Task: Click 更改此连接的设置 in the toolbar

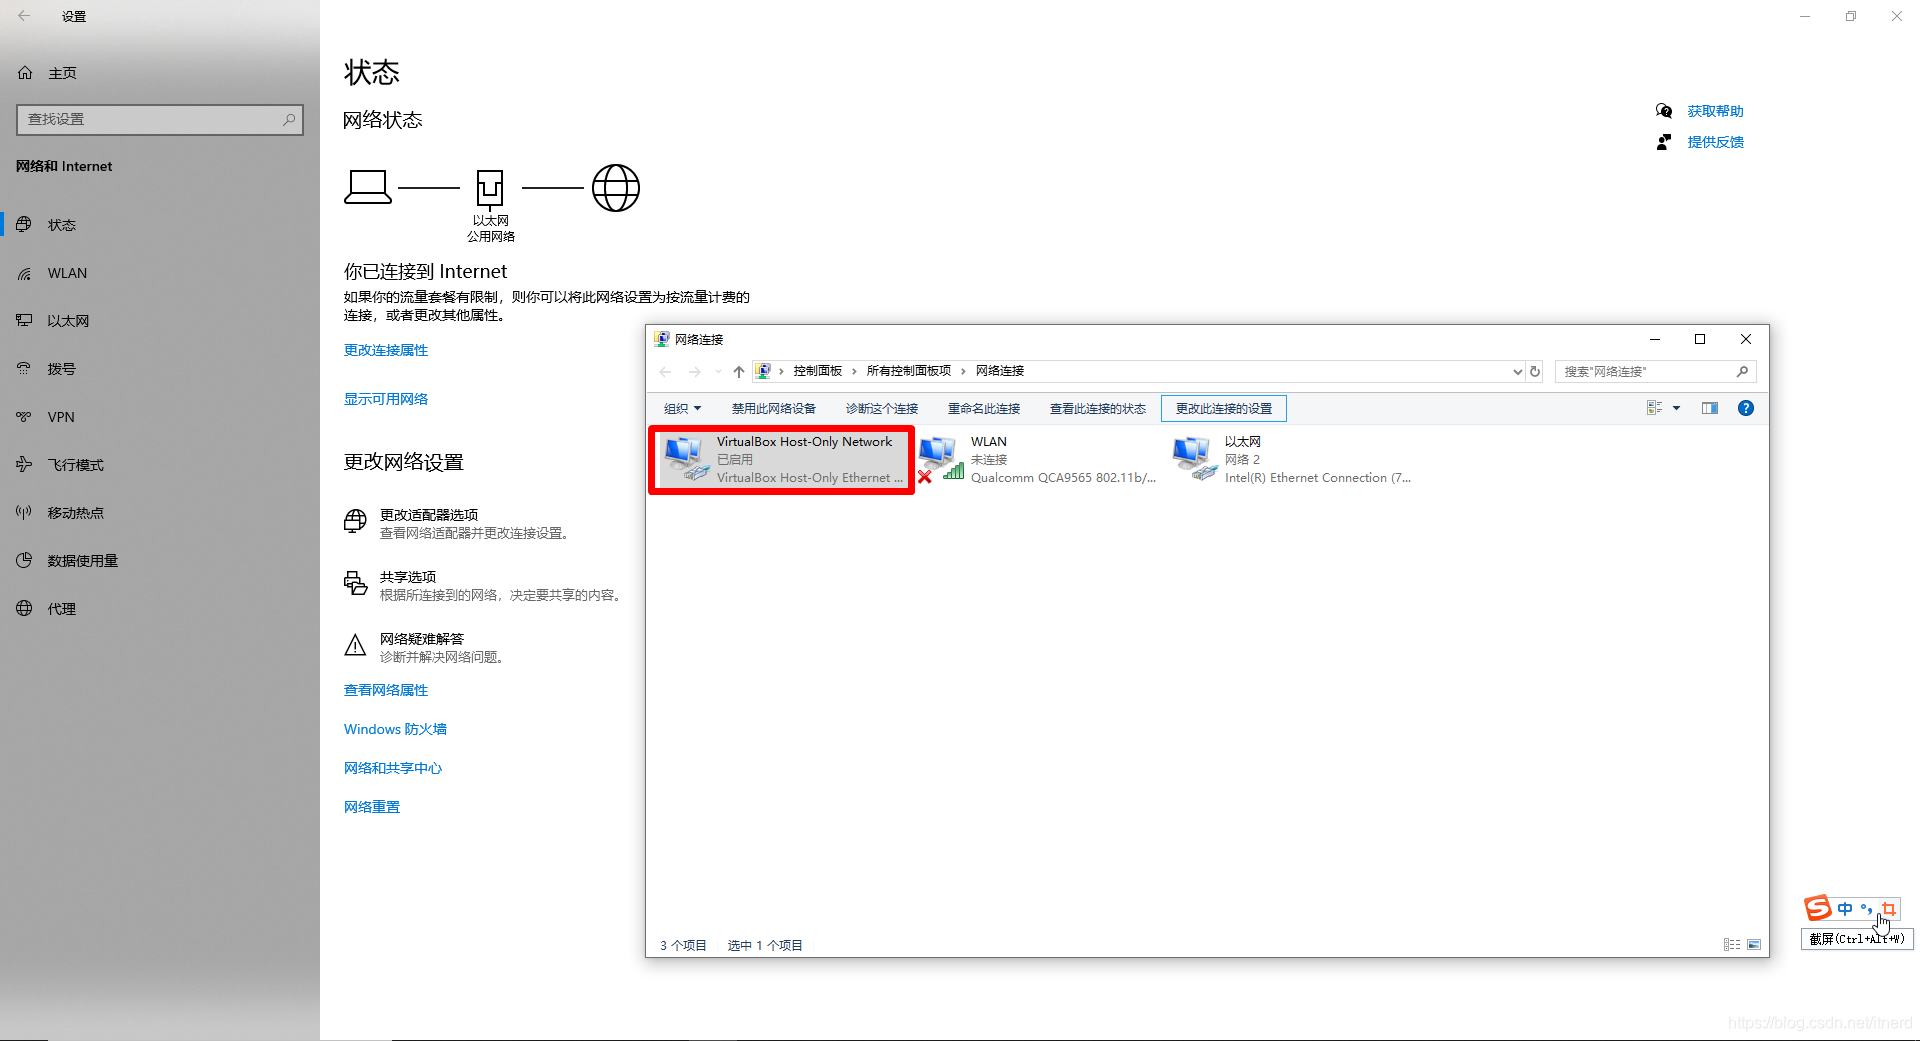Action: (1224, 408)
